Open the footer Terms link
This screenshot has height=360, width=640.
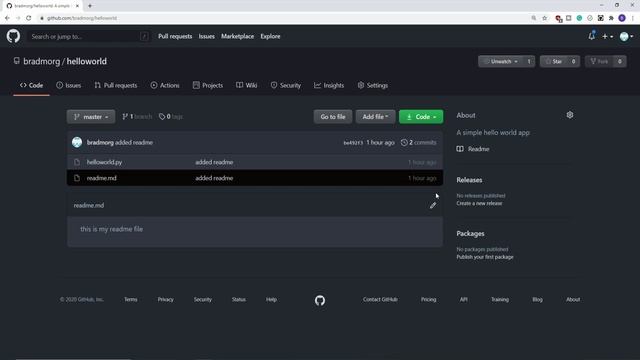[x=131, y=299]
